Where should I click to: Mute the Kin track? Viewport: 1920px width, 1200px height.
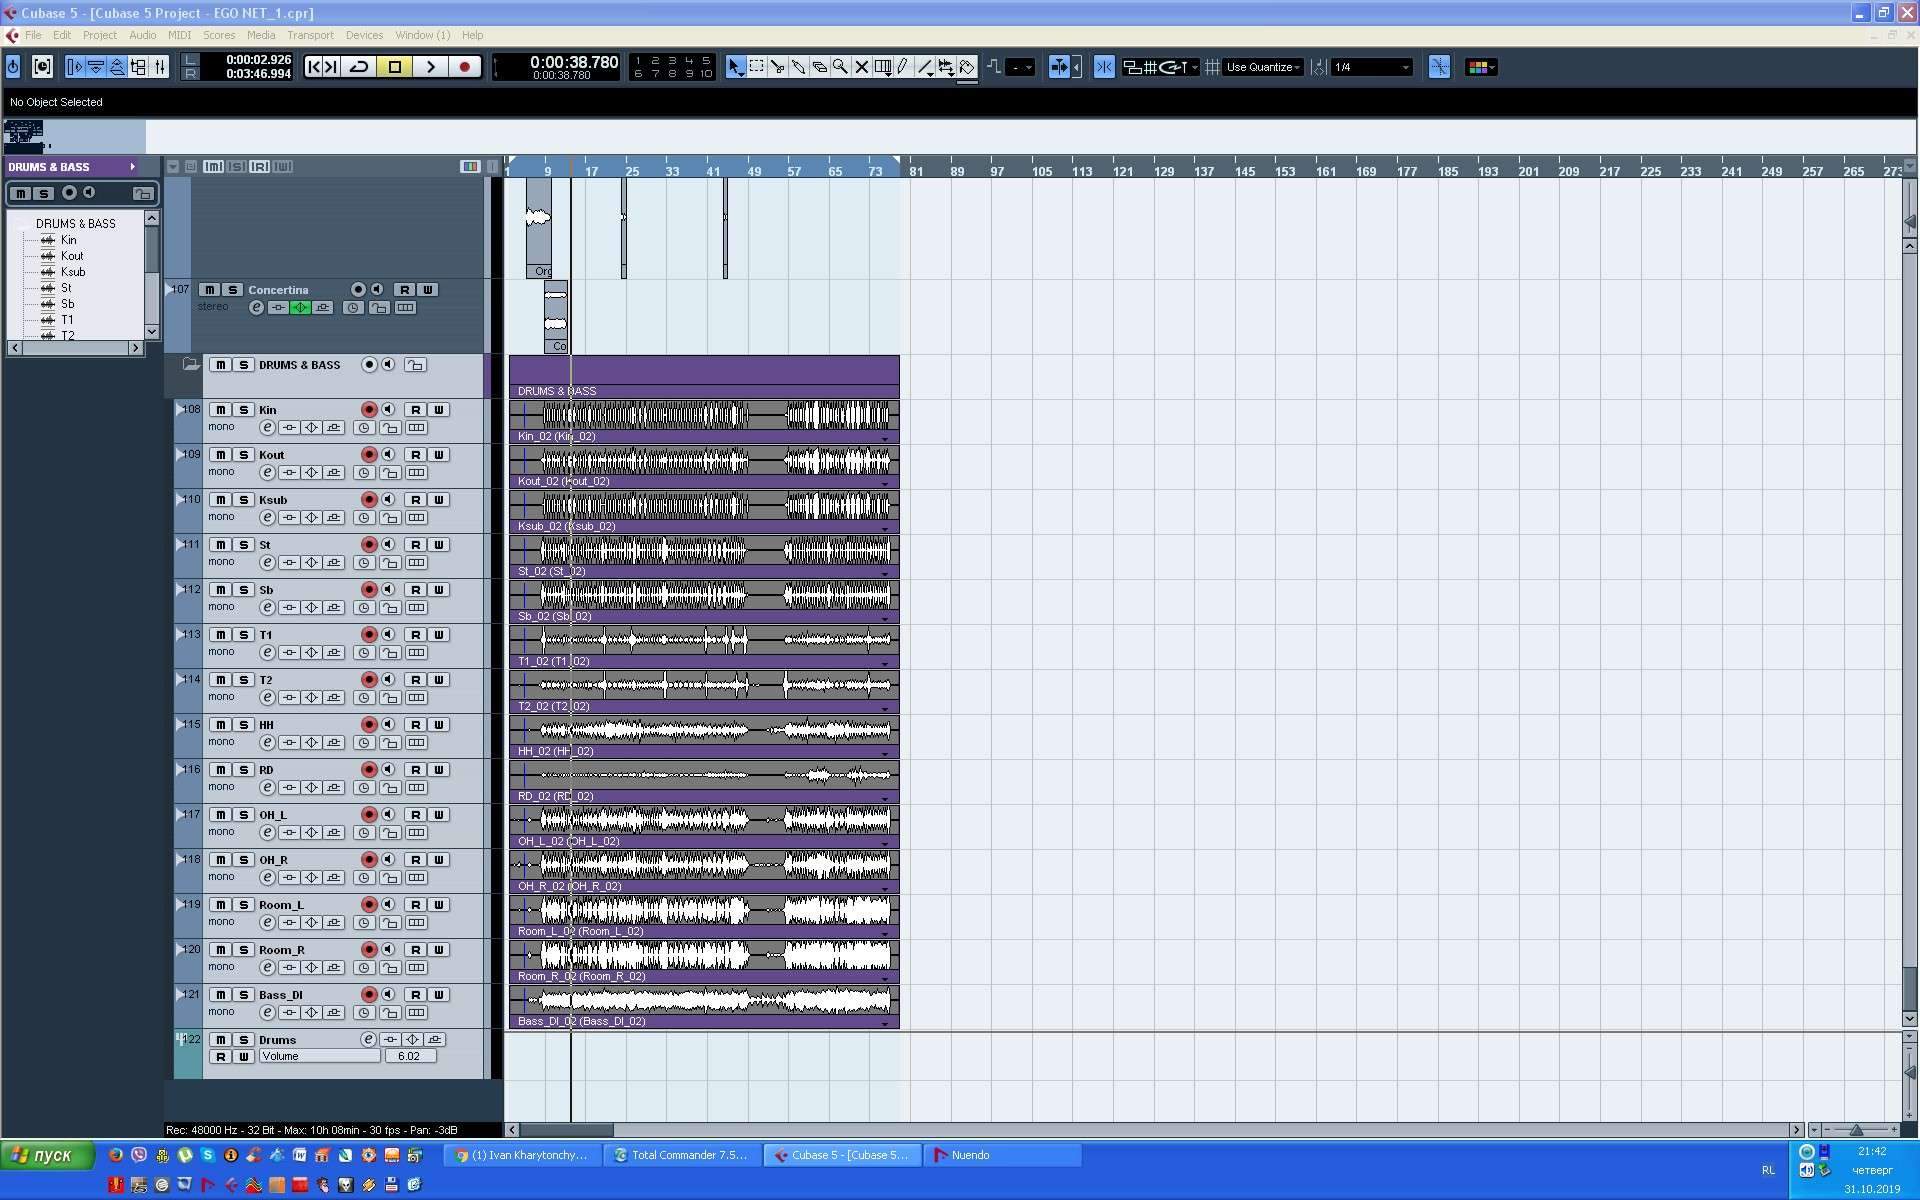point(221,410)
